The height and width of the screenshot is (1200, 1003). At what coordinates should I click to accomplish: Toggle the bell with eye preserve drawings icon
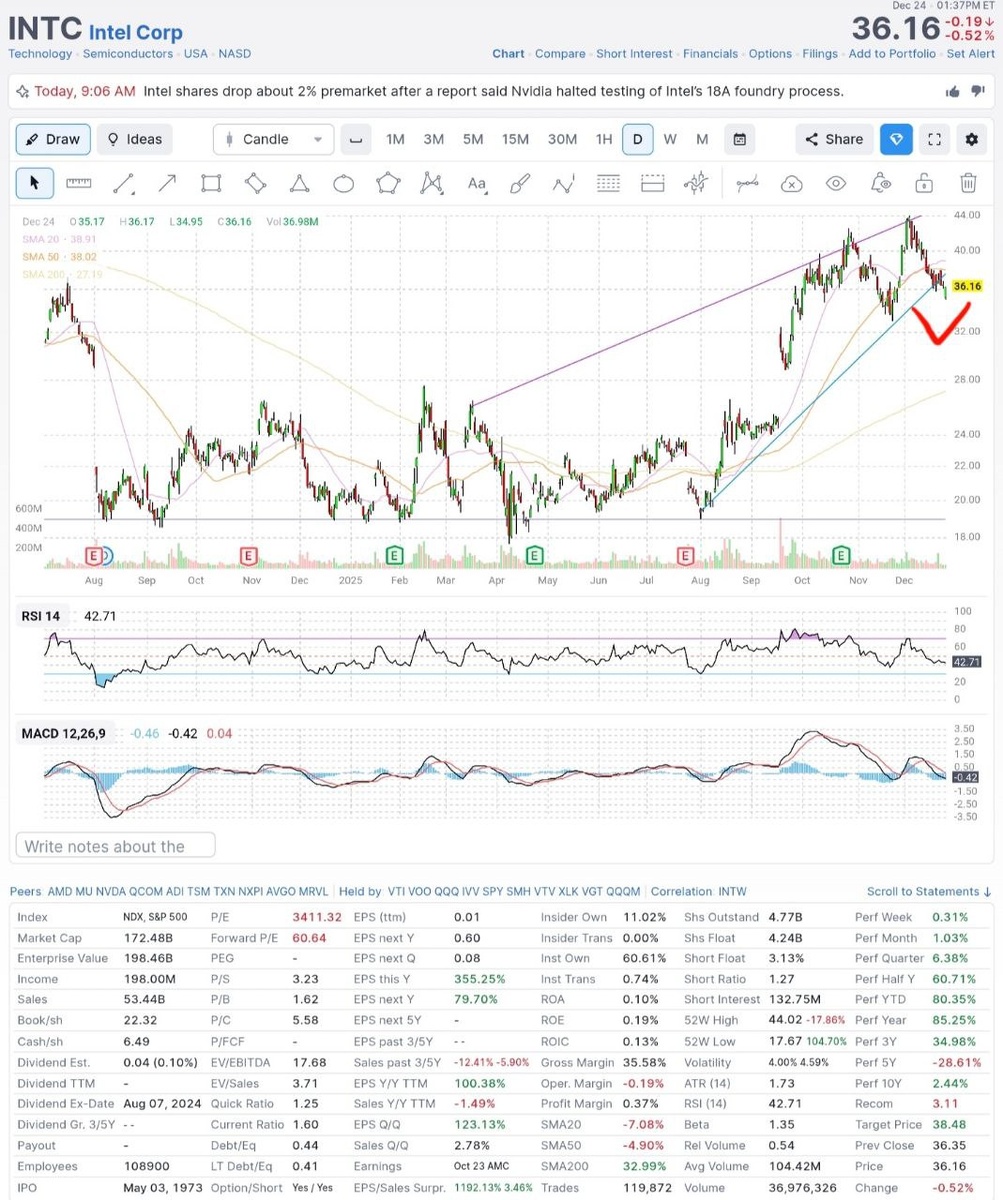click(880, 183)
